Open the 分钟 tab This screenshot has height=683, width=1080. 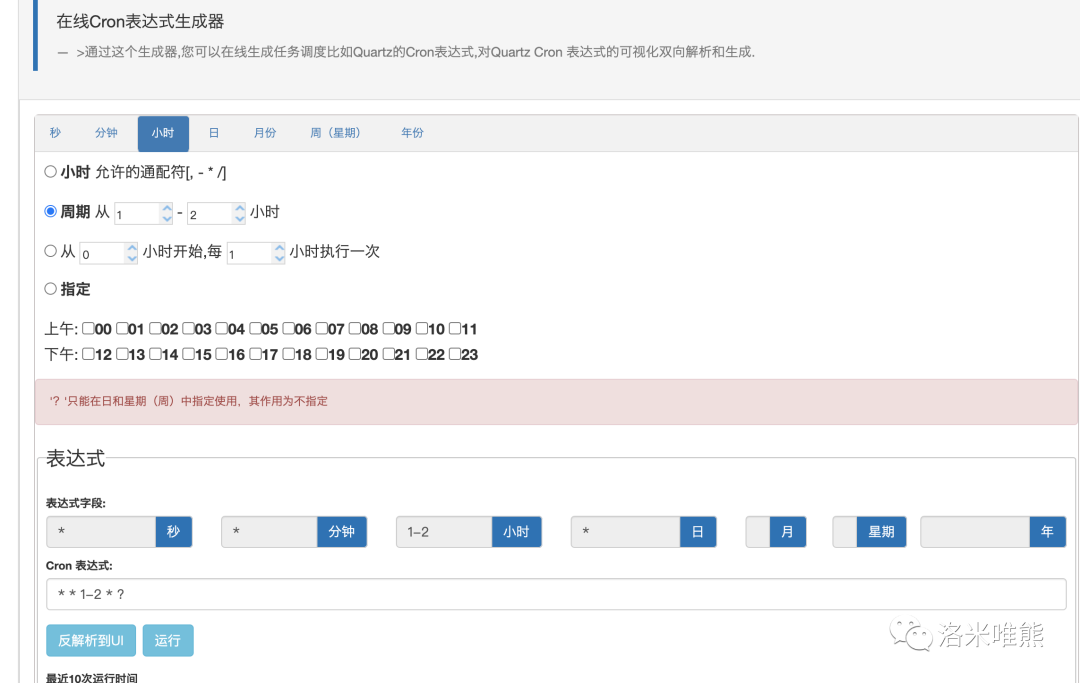point(106,133)
